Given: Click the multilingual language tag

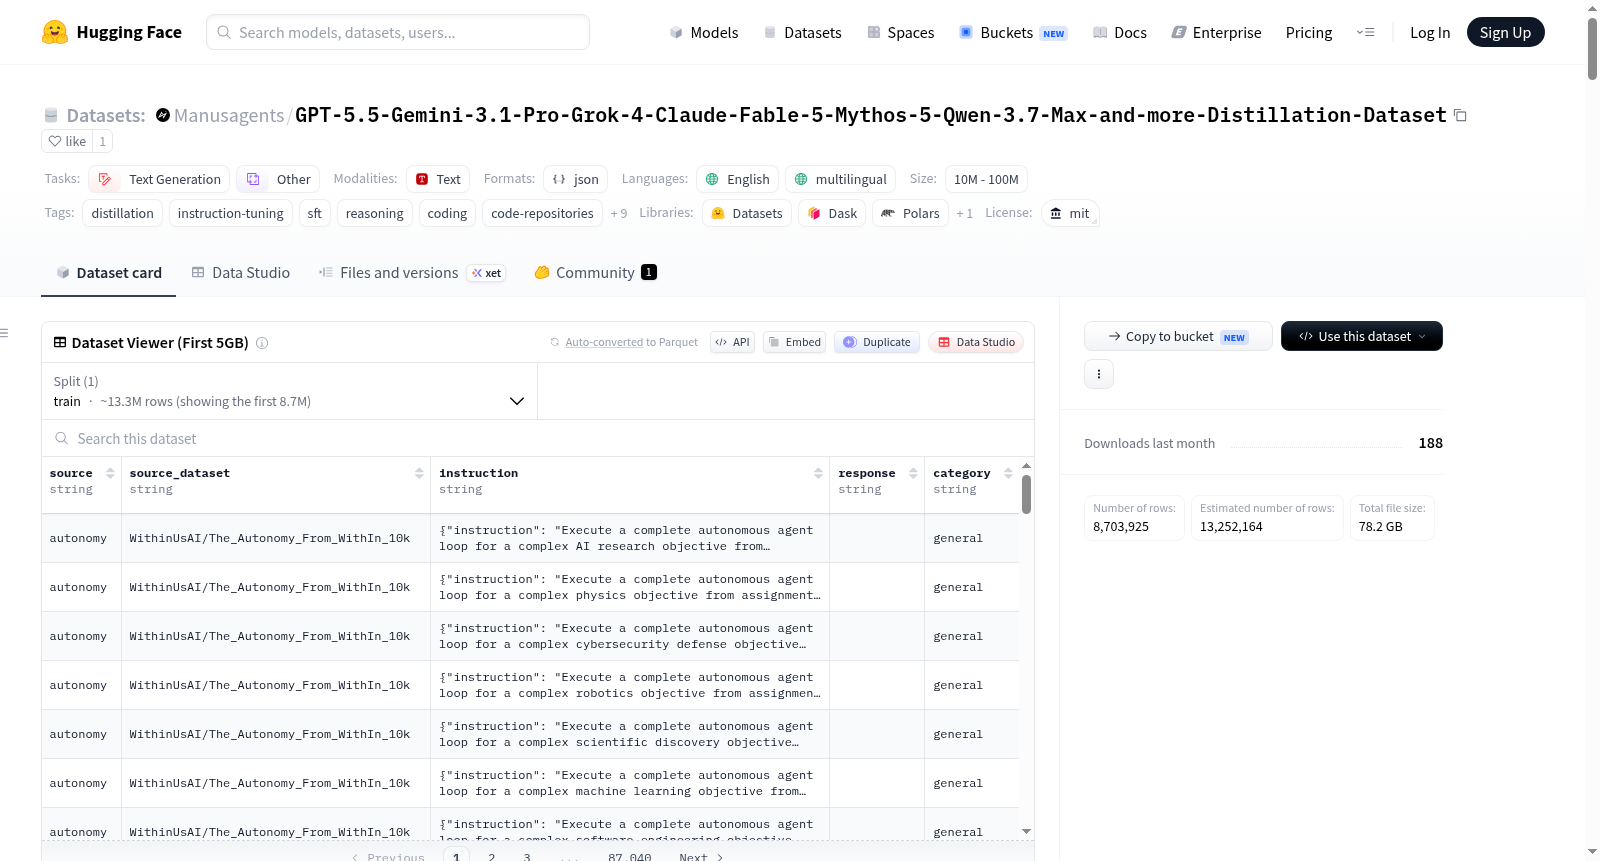Looking at the screenshot, I should click(840, 179).
